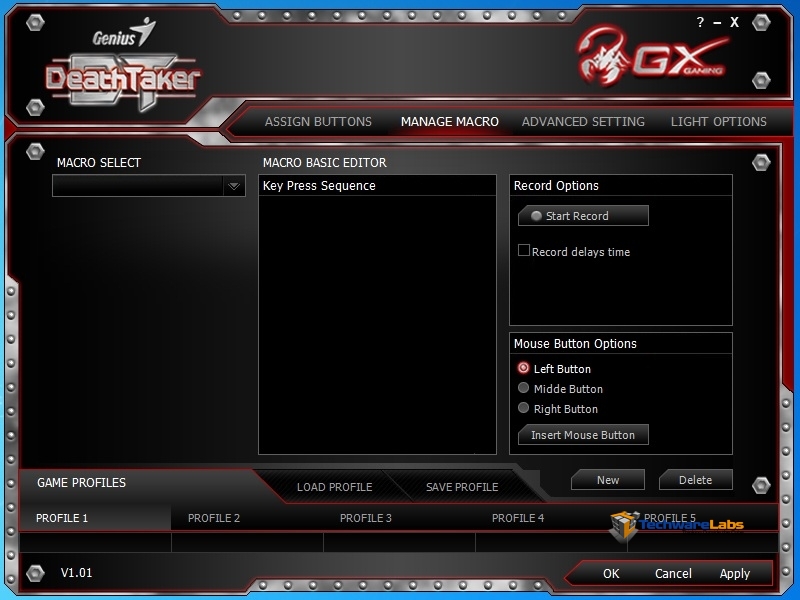Select the Midde Button radio option
Viewport: 800px width, 600px height.
coord(523,388)
